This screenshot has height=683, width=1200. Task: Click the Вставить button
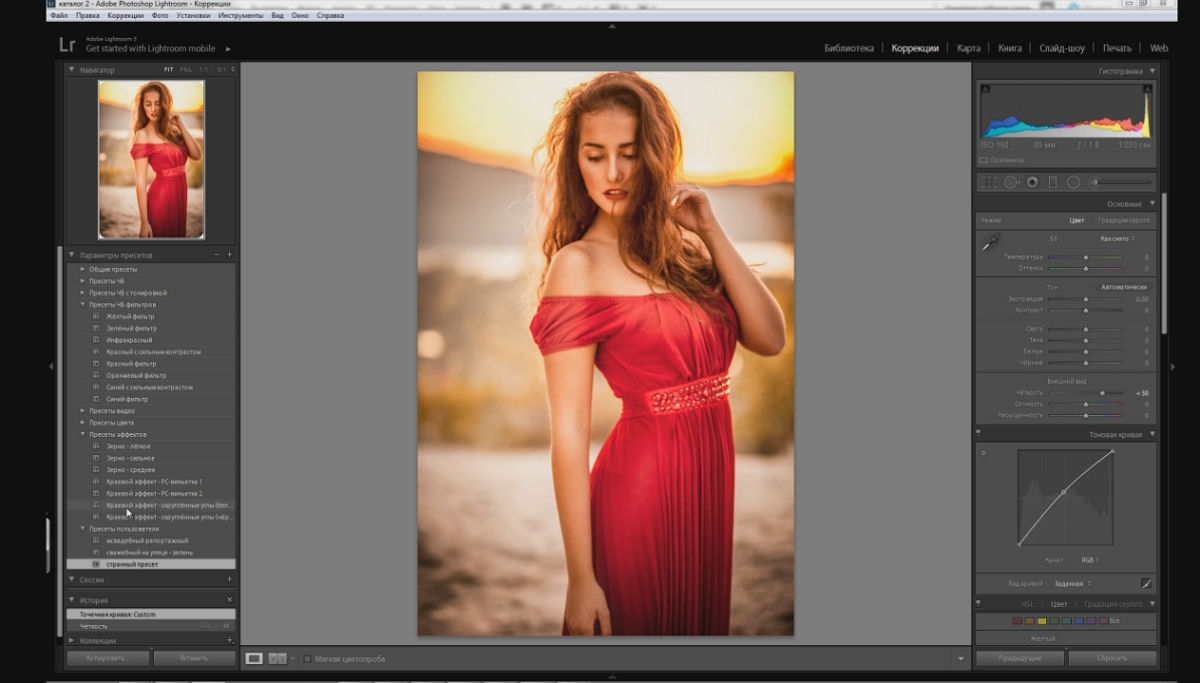coord(195,659)
